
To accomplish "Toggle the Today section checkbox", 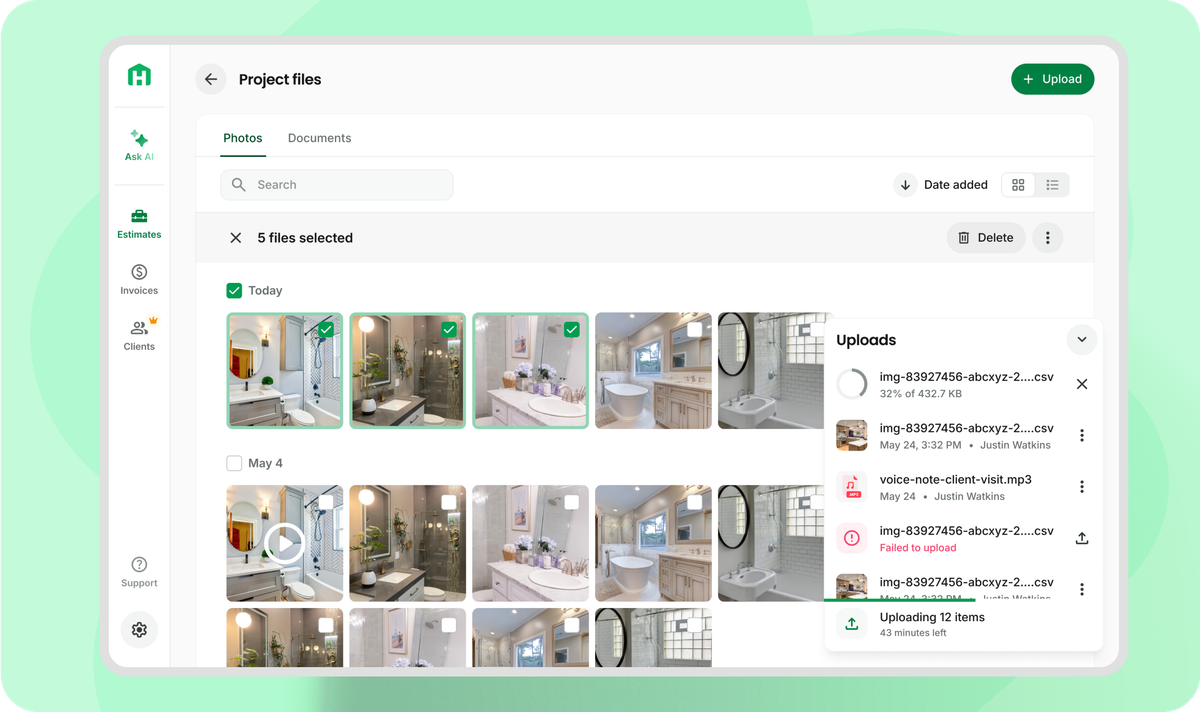I will [x=234, y=291].
